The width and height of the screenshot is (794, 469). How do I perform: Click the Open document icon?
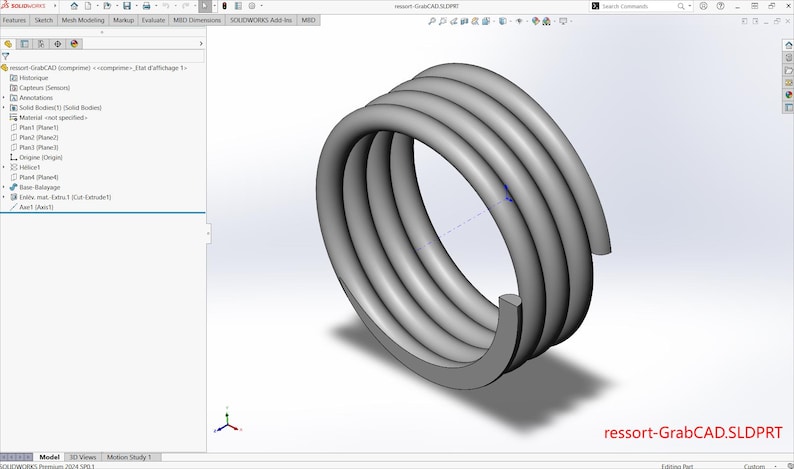point(107,6)
